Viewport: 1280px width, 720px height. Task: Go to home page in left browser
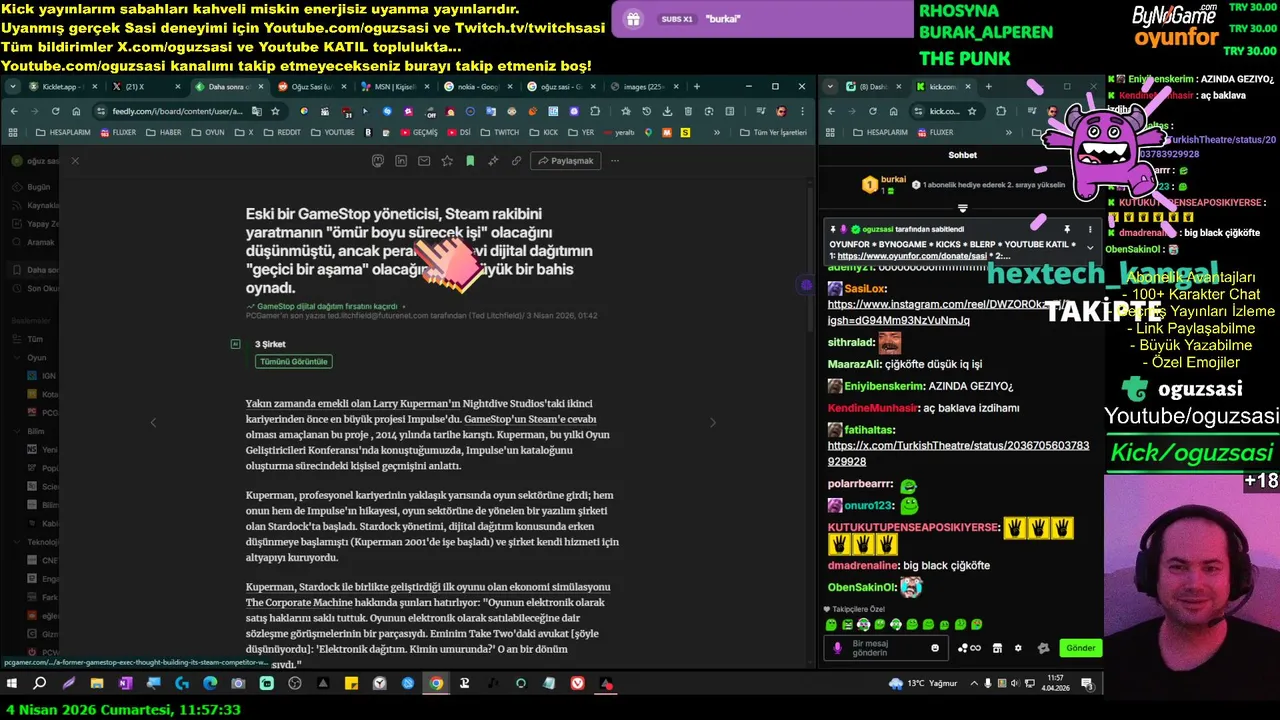(x=76, y=111)
